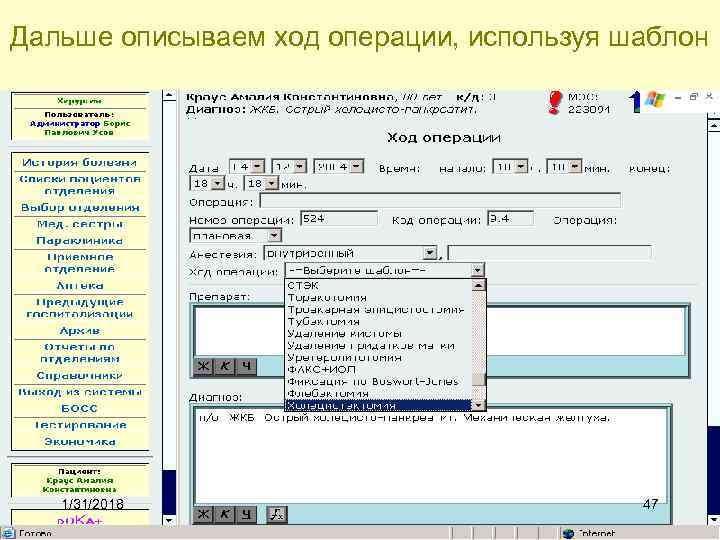
Task: Click the italic К button under Диагноз
Action: coord(225,514)
